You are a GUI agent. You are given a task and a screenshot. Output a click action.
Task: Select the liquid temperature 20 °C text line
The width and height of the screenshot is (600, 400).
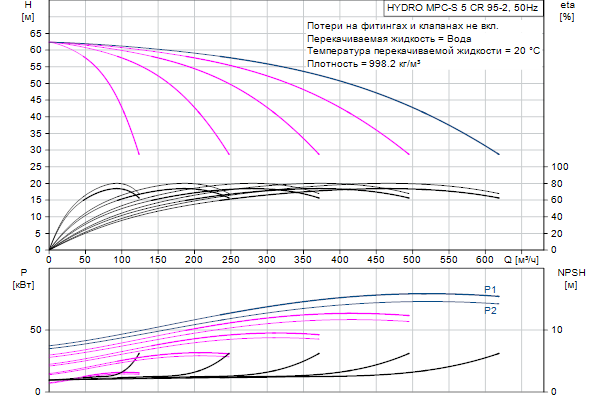424,50
